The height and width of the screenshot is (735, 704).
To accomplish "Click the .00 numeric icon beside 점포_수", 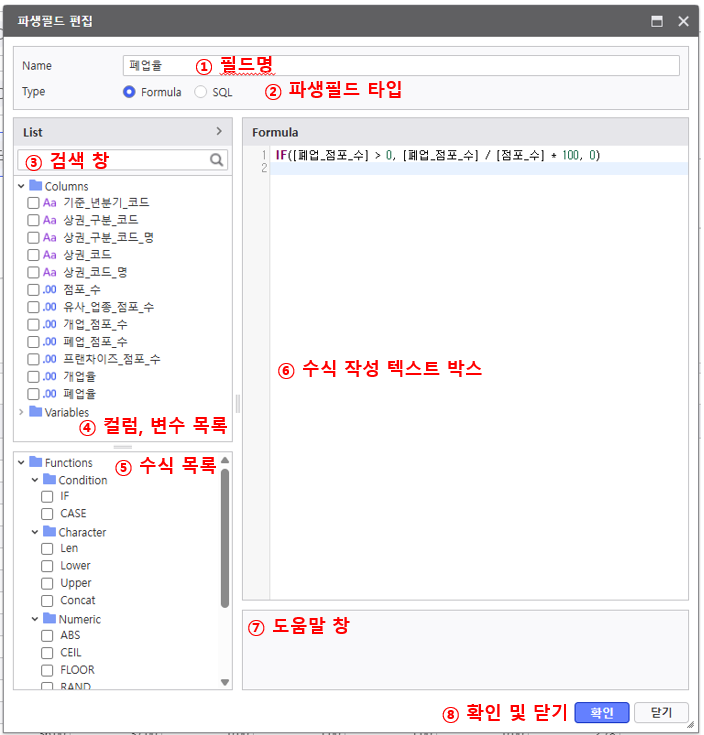I will [x=50, y=289].
